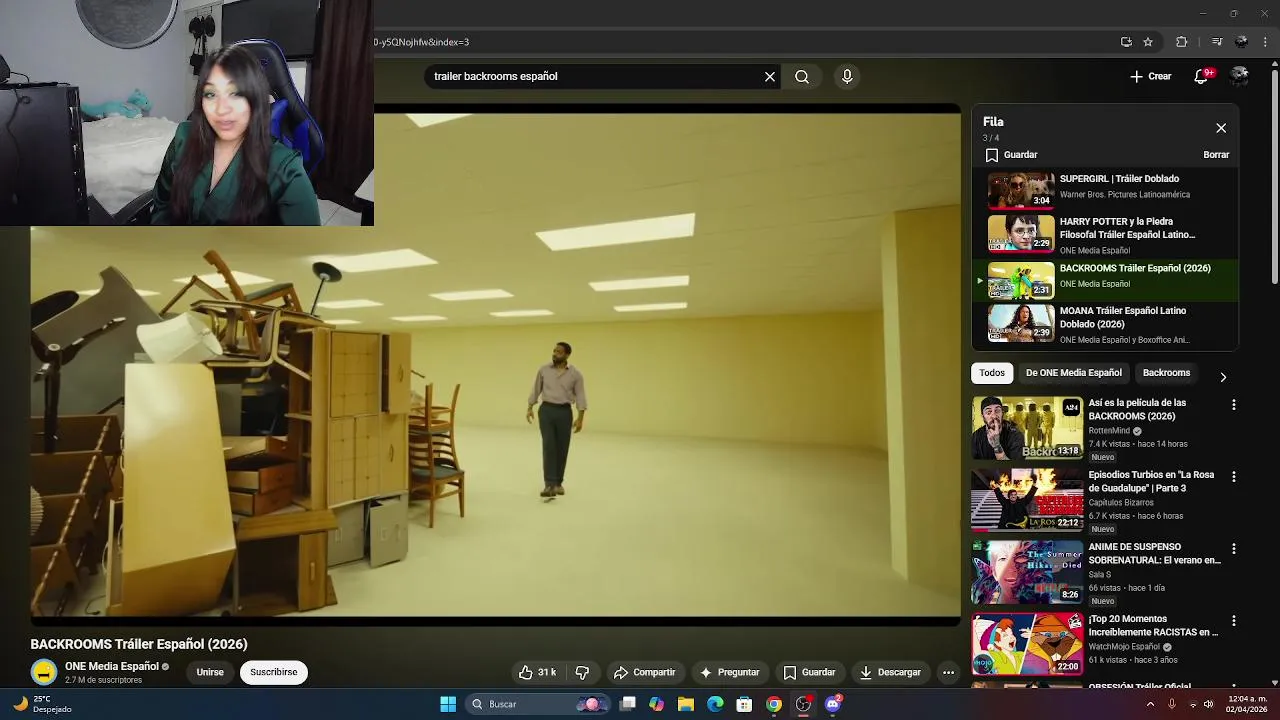Show more filter chips with arrow

[x=1222, y=377]
